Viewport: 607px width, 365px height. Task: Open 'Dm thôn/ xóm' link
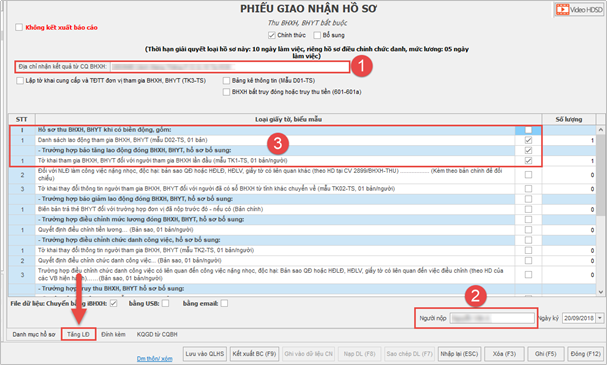click(154, 358)
